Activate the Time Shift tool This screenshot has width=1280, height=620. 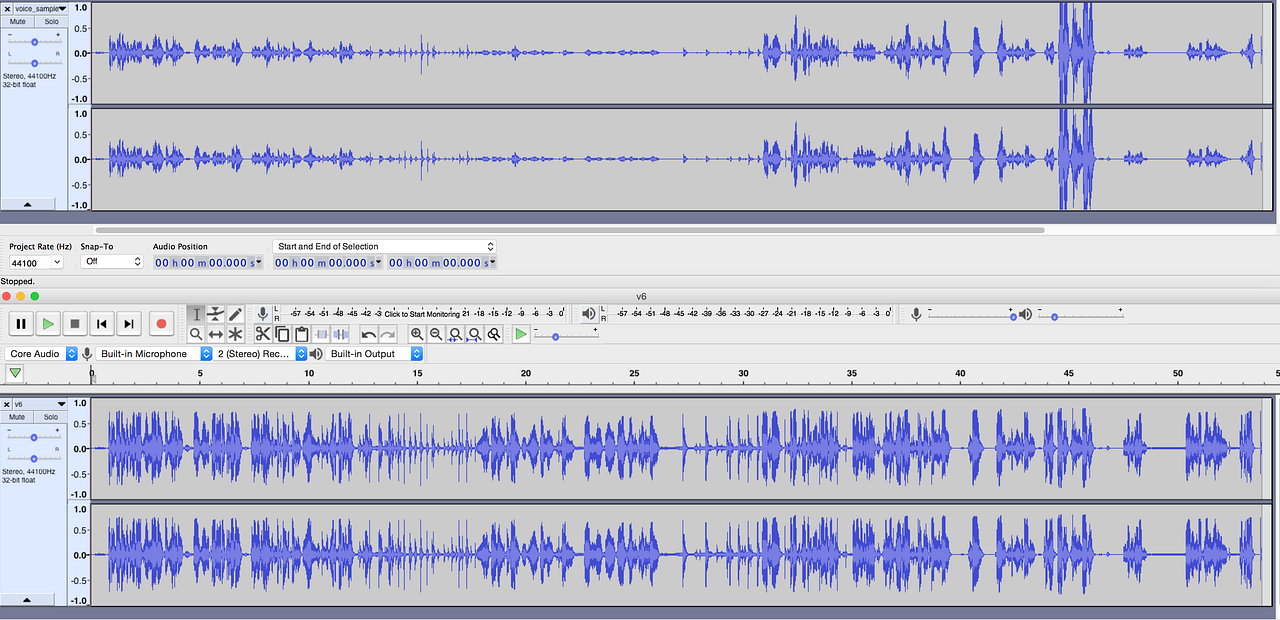pos(215,335)
